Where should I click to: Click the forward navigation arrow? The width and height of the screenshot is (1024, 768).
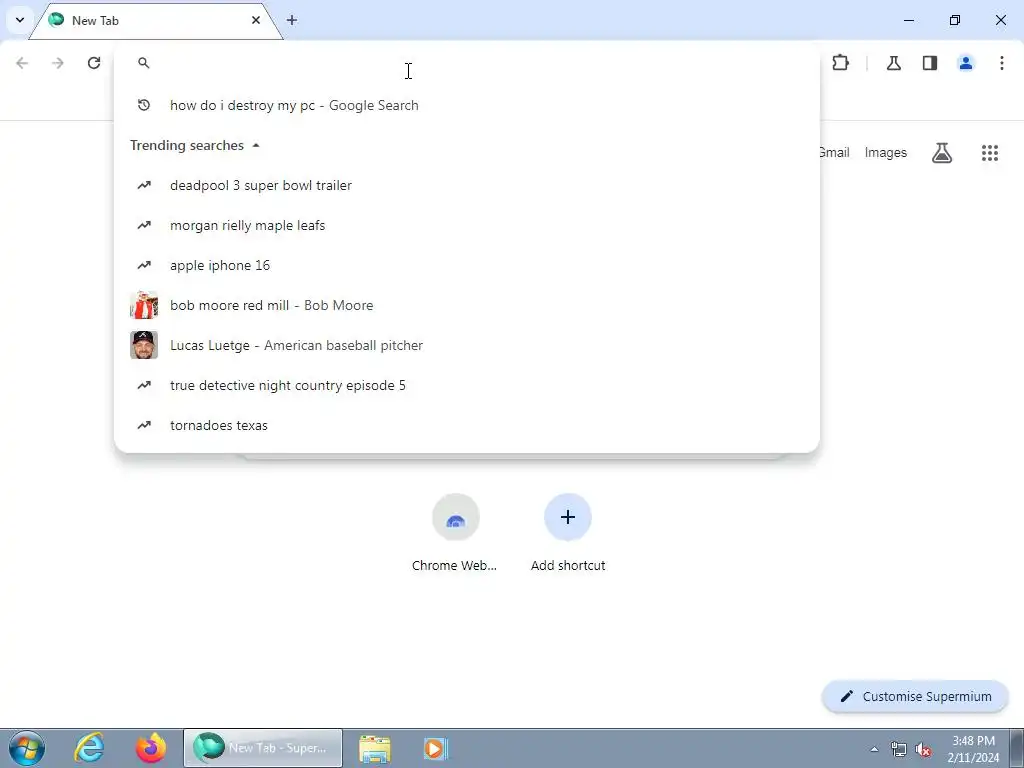(x=58, y=63)
